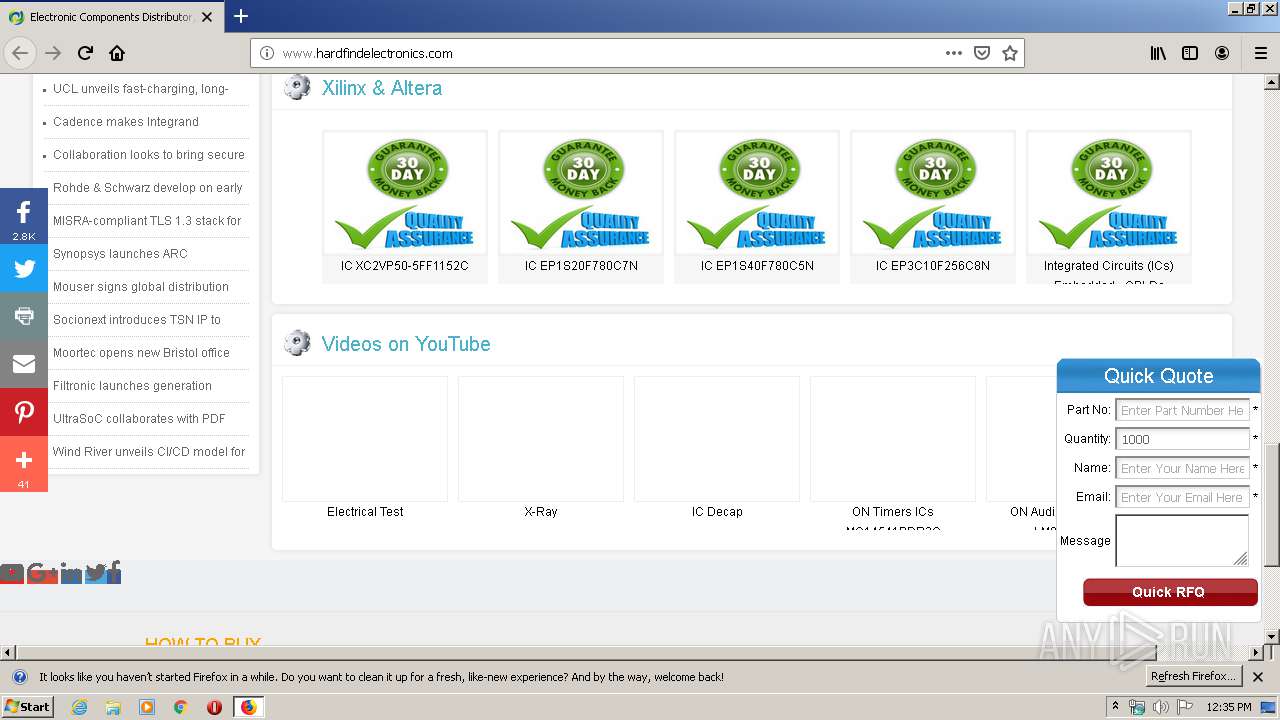The image size is (1280, 720).
Task: Read news 'Synopsys launches ARC'
Action: pyautogui.click(x=120, y=254)
